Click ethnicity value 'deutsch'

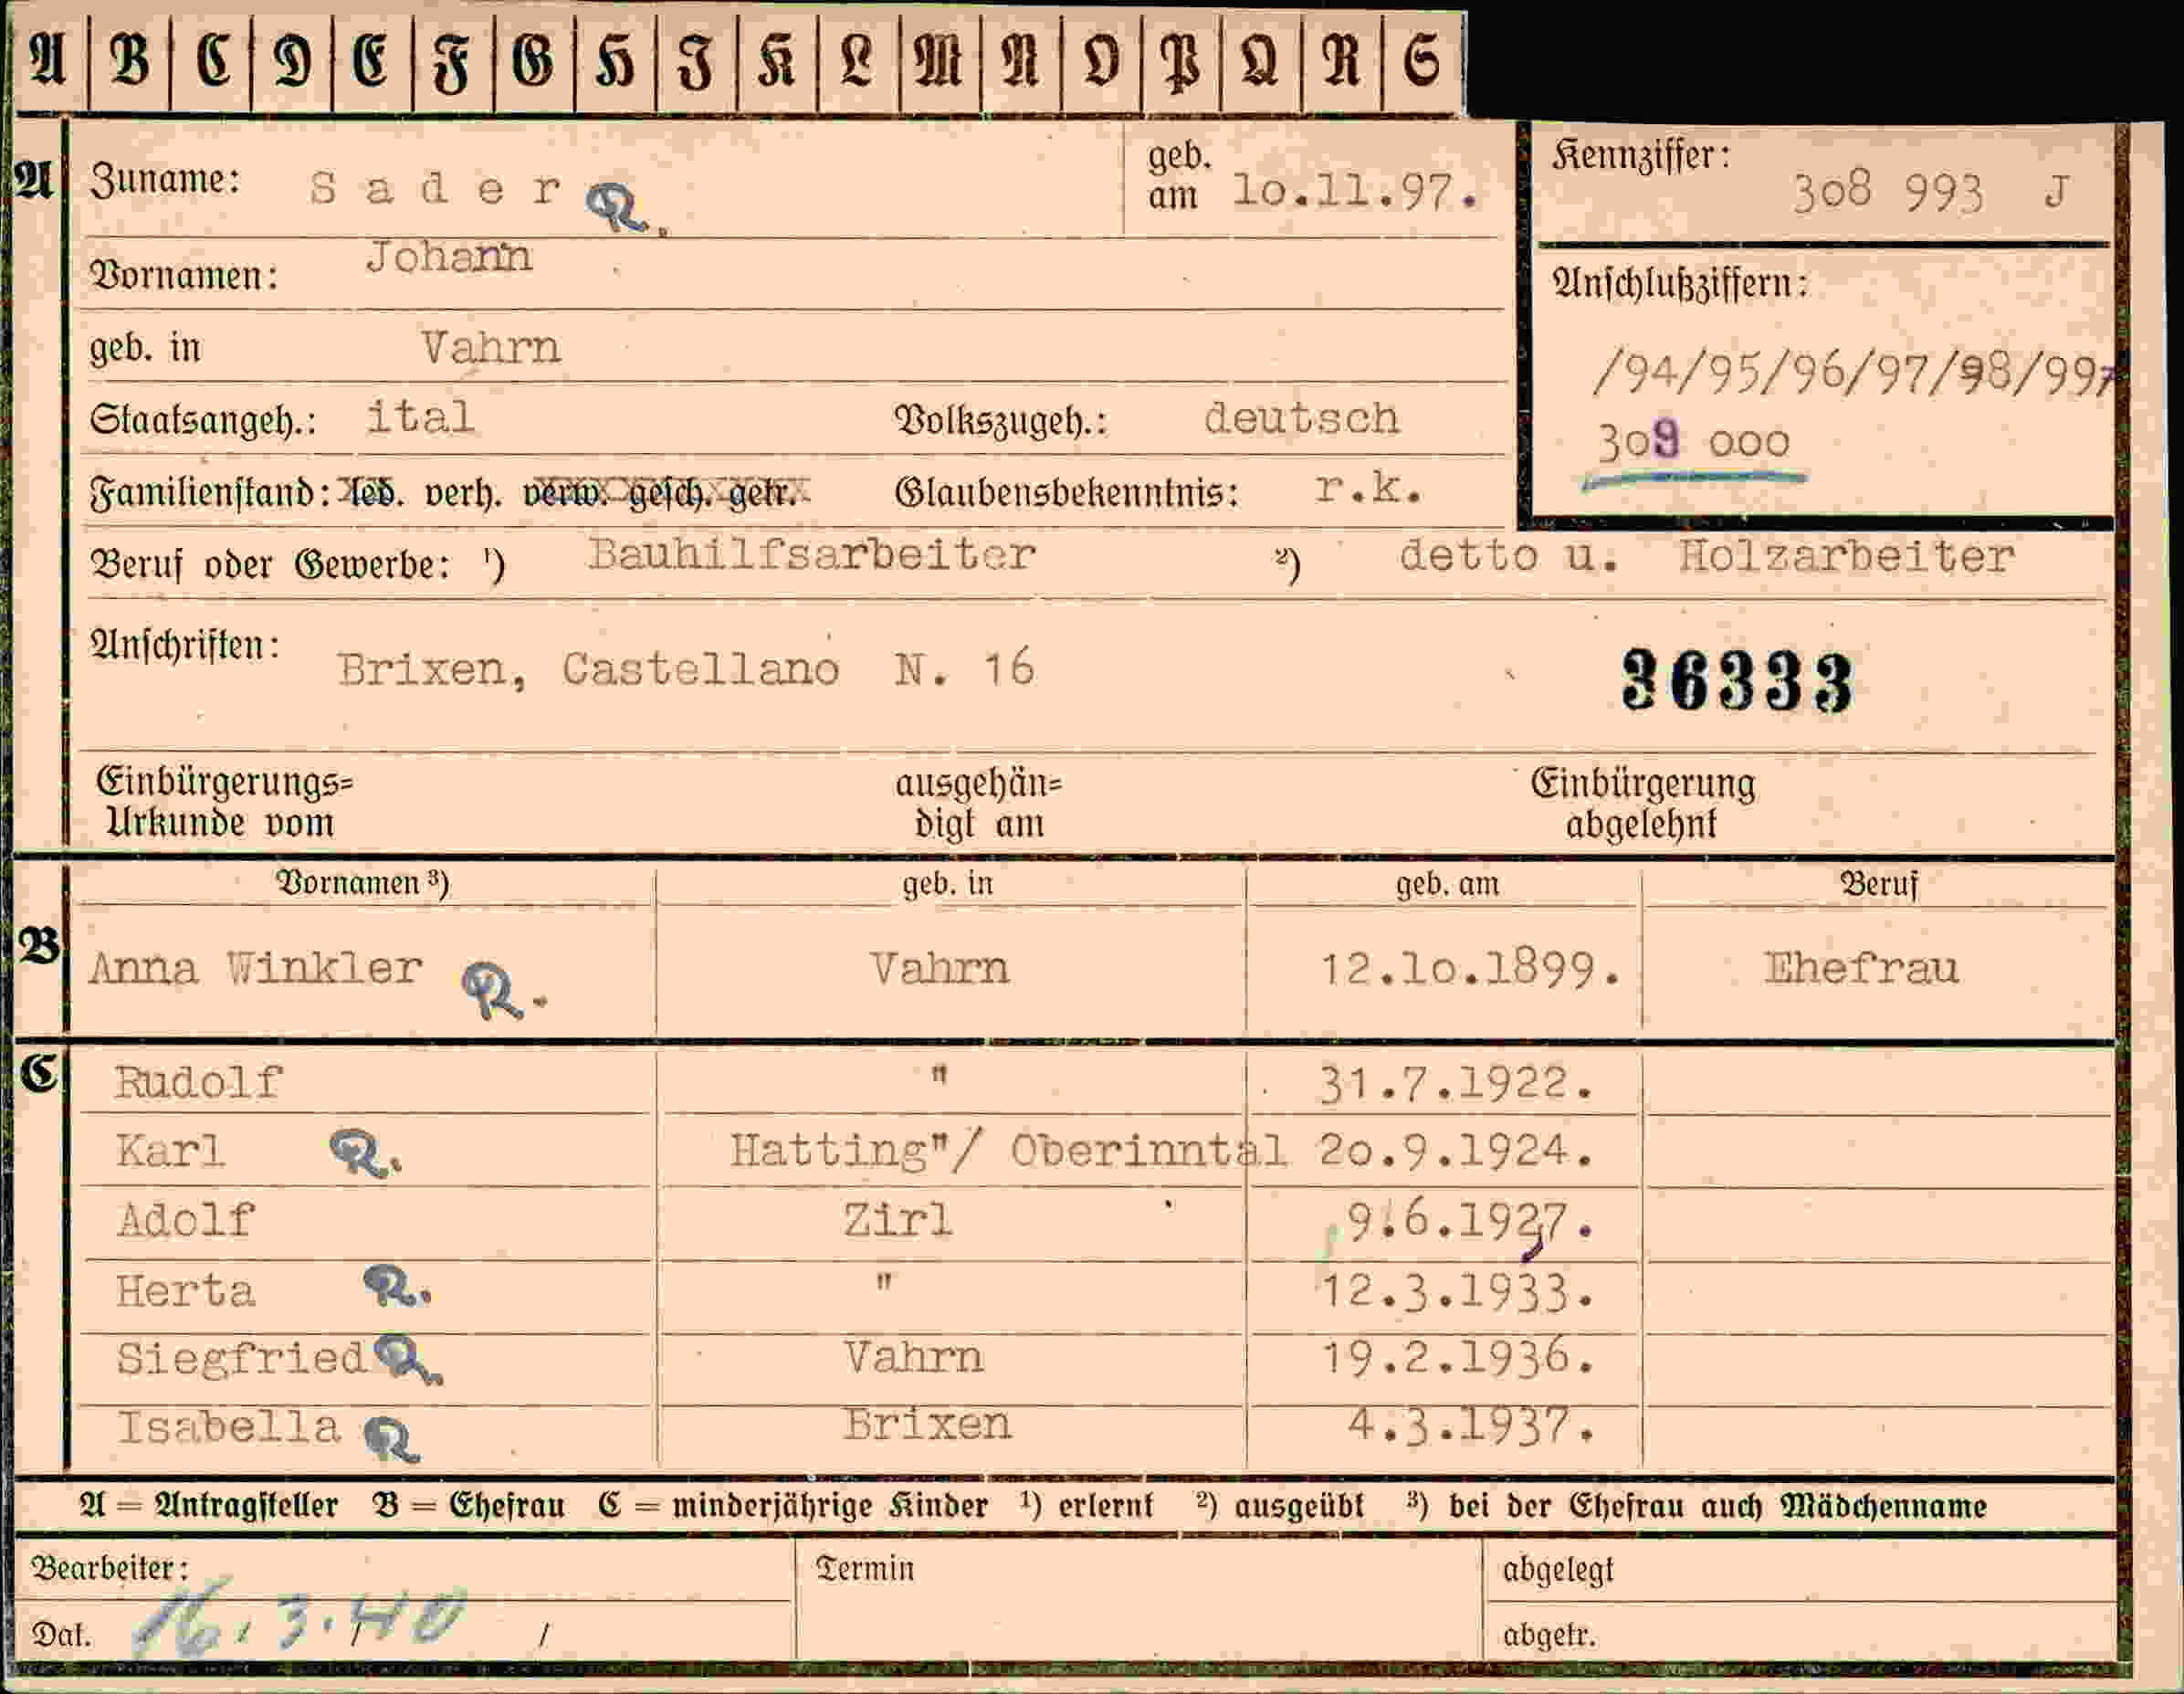1301,418
